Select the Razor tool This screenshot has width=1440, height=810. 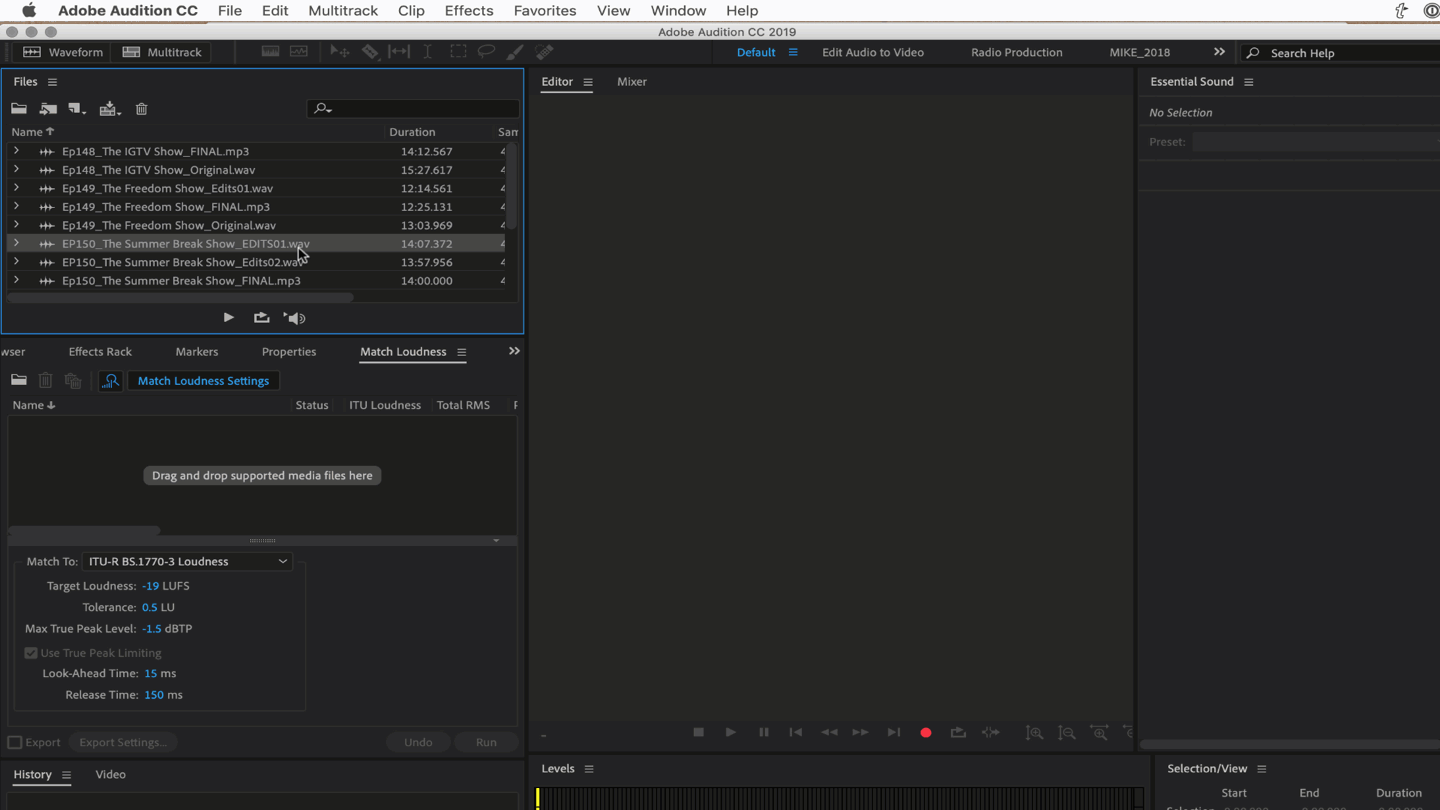tap(370, 52)
